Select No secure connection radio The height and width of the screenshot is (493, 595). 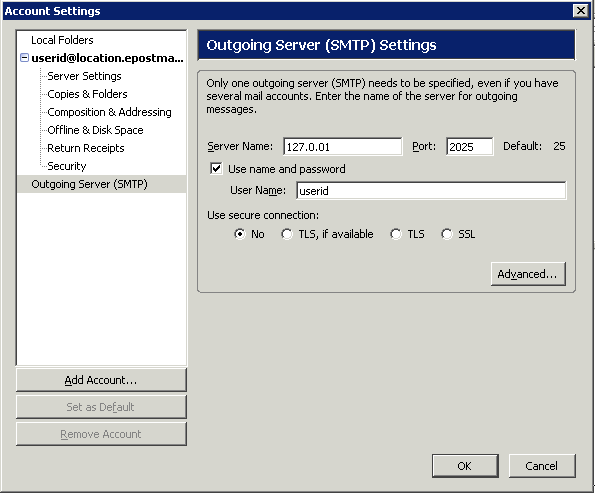(240, 234)
